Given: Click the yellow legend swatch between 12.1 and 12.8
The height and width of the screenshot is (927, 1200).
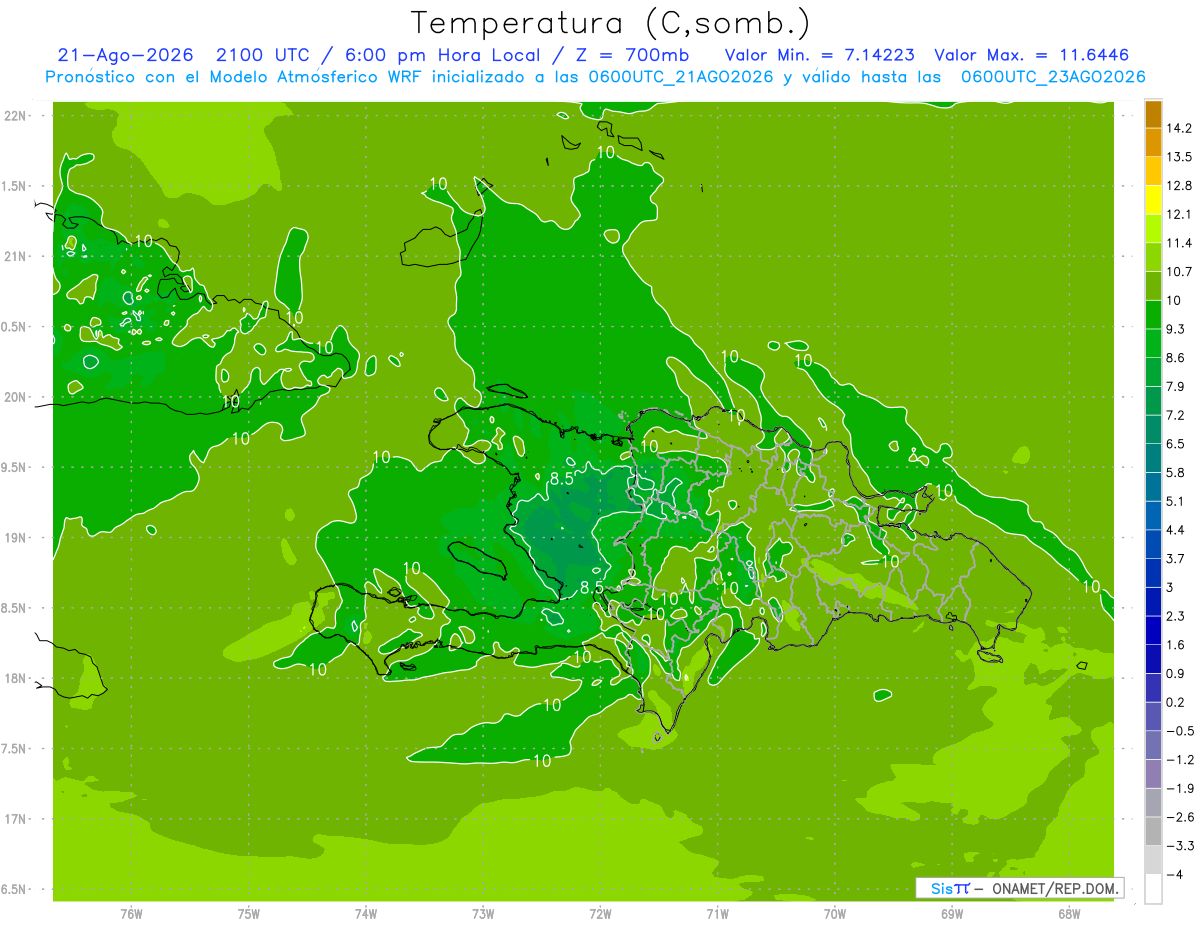Looking at the screenshot, I should pos(1153,200).
